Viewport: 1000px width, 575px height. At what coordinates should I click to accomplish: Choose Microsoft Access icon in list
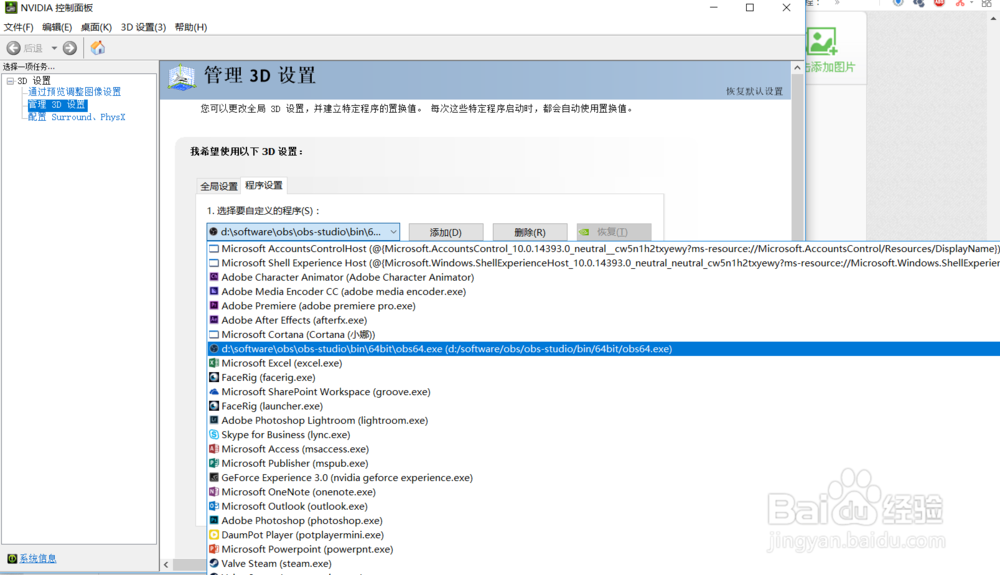pyautogui.click(x=214, y=449)
